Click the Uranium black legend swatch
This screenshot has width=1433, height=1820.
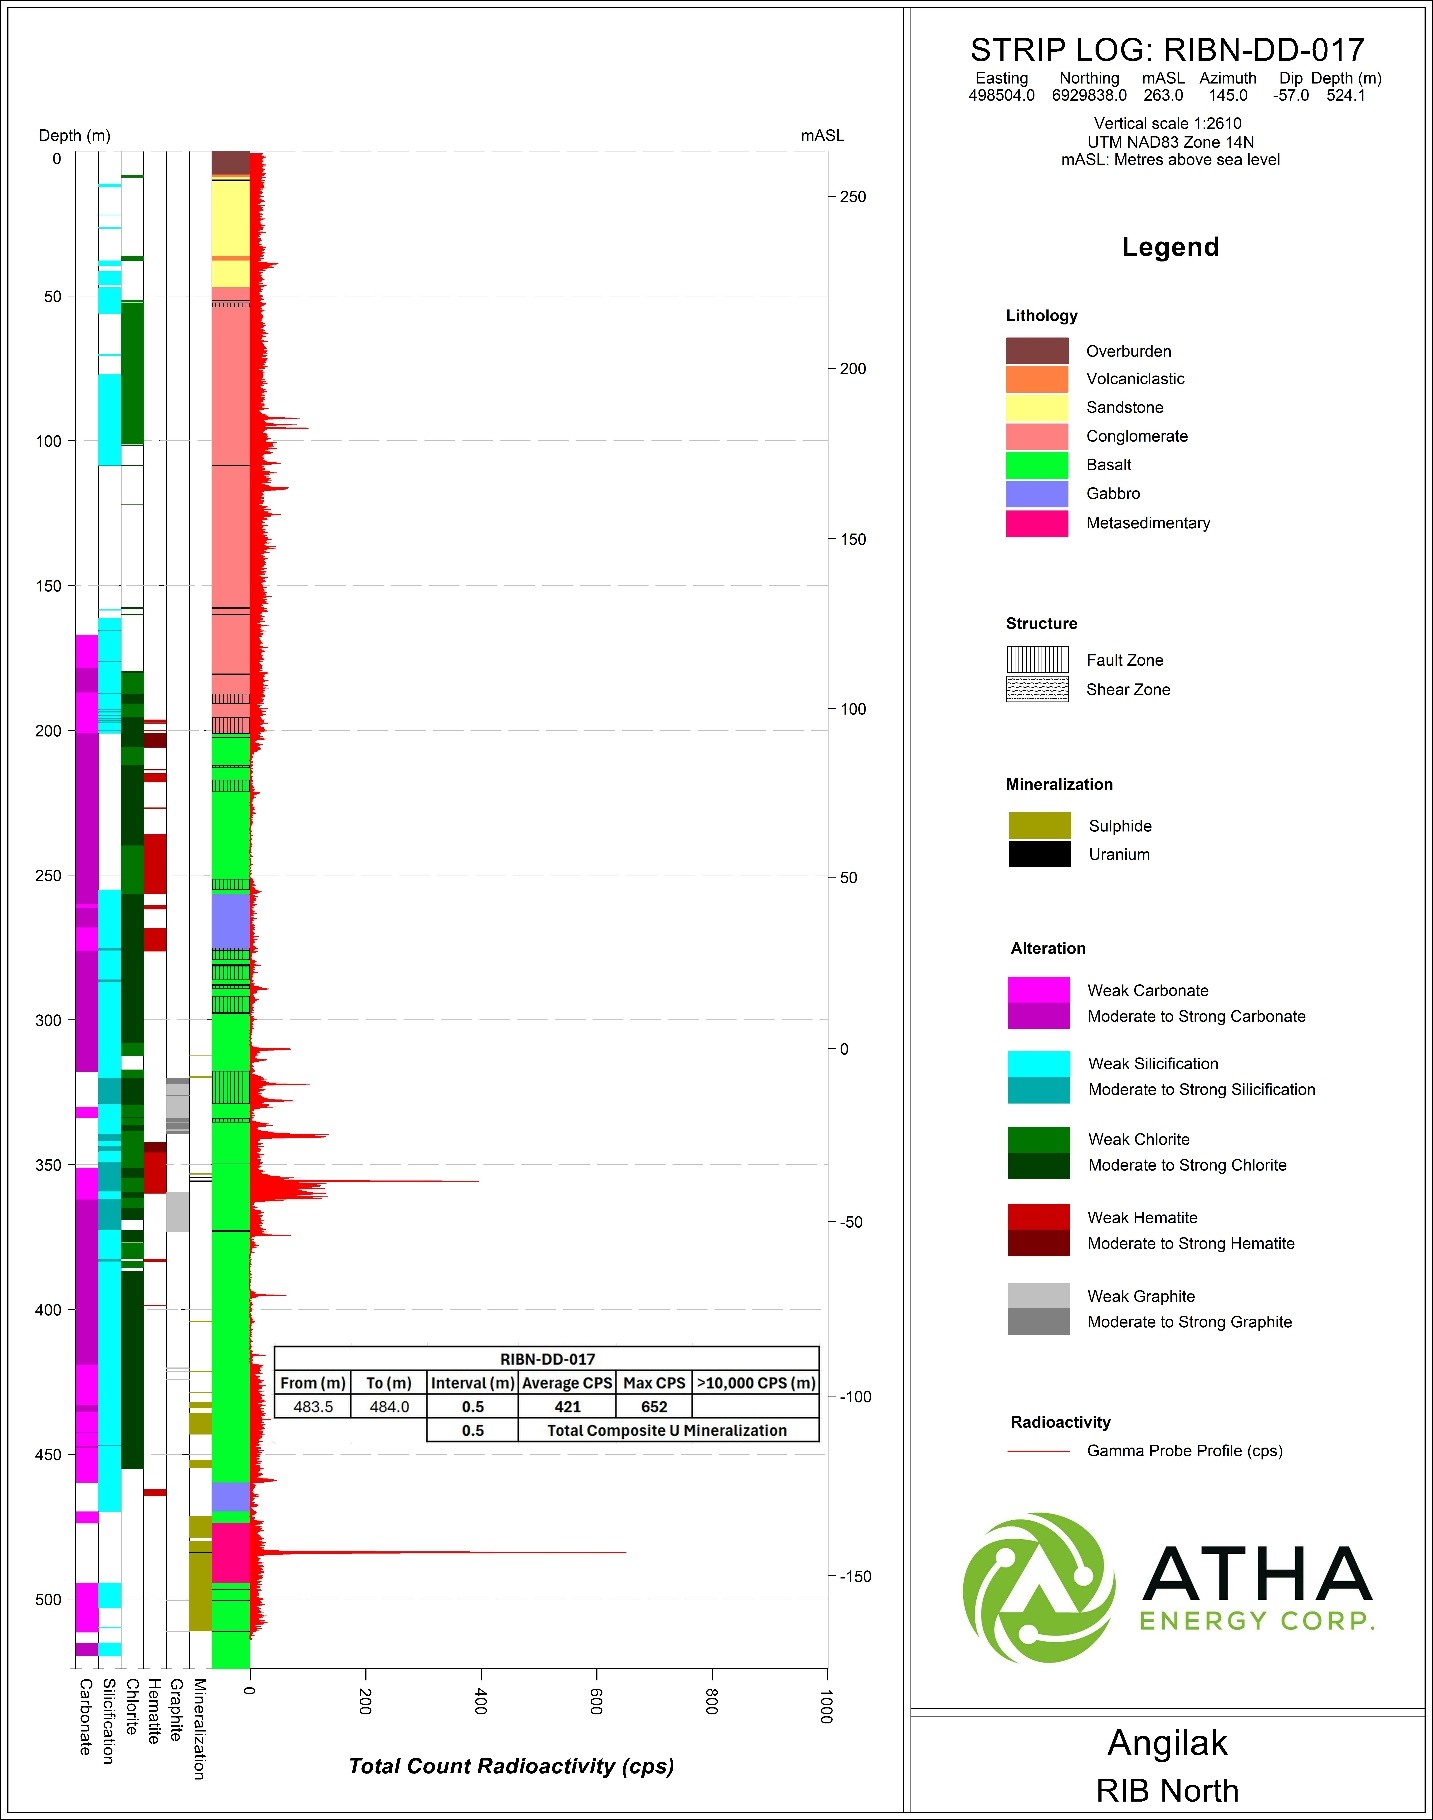tap(1040, 854)
